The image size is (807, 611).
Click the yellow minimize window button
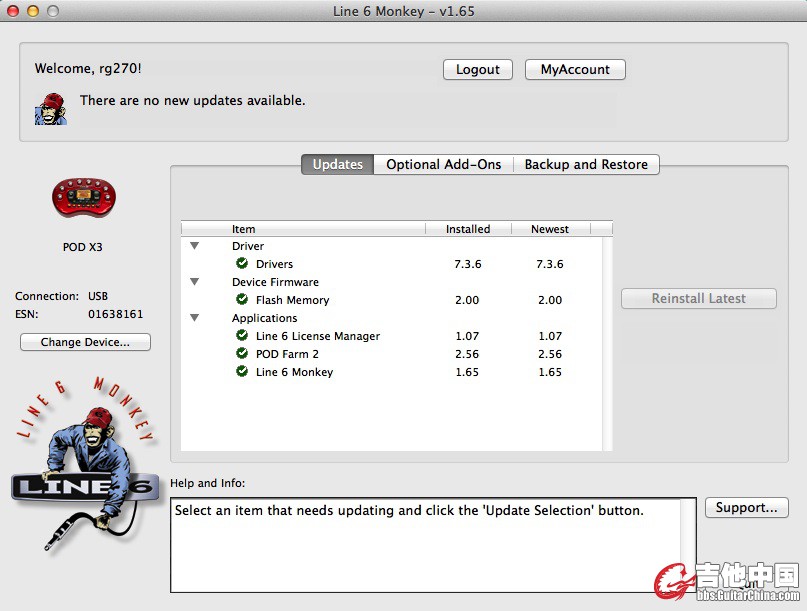33,11
